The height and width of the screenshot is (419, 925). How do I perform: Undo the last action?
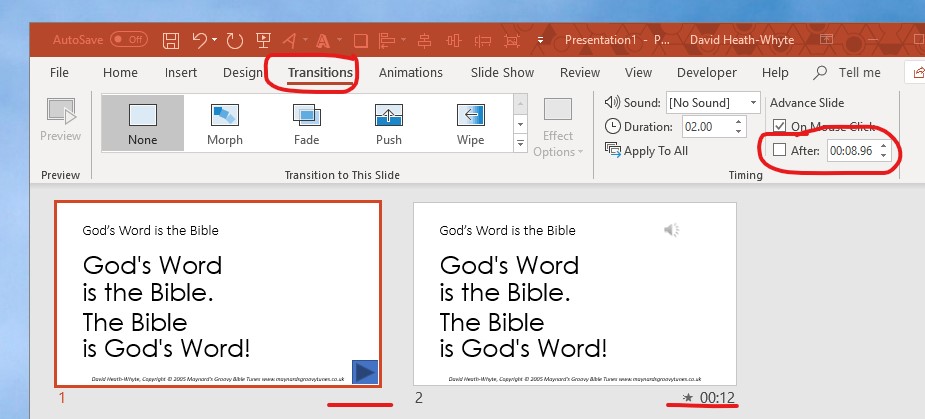point(200,40)
